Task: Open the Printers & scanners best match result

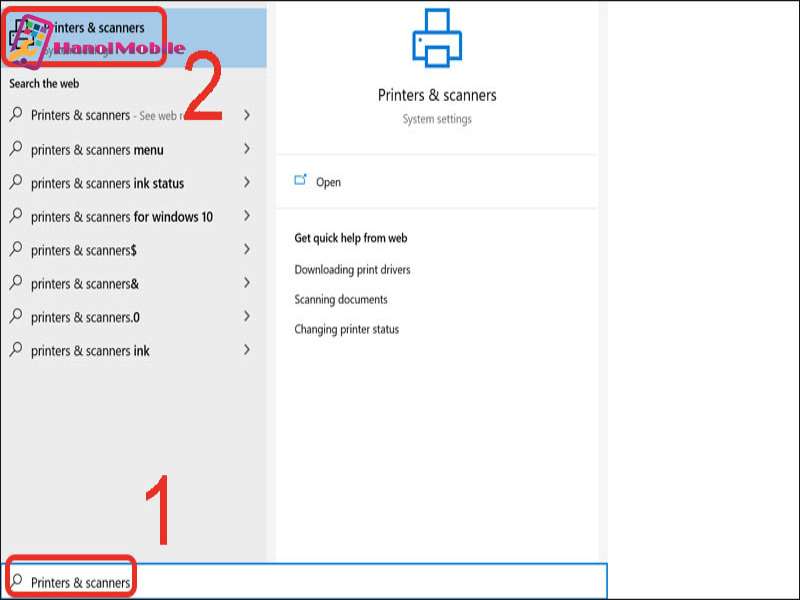Action: pyautogui.click(x=133, y=38)
